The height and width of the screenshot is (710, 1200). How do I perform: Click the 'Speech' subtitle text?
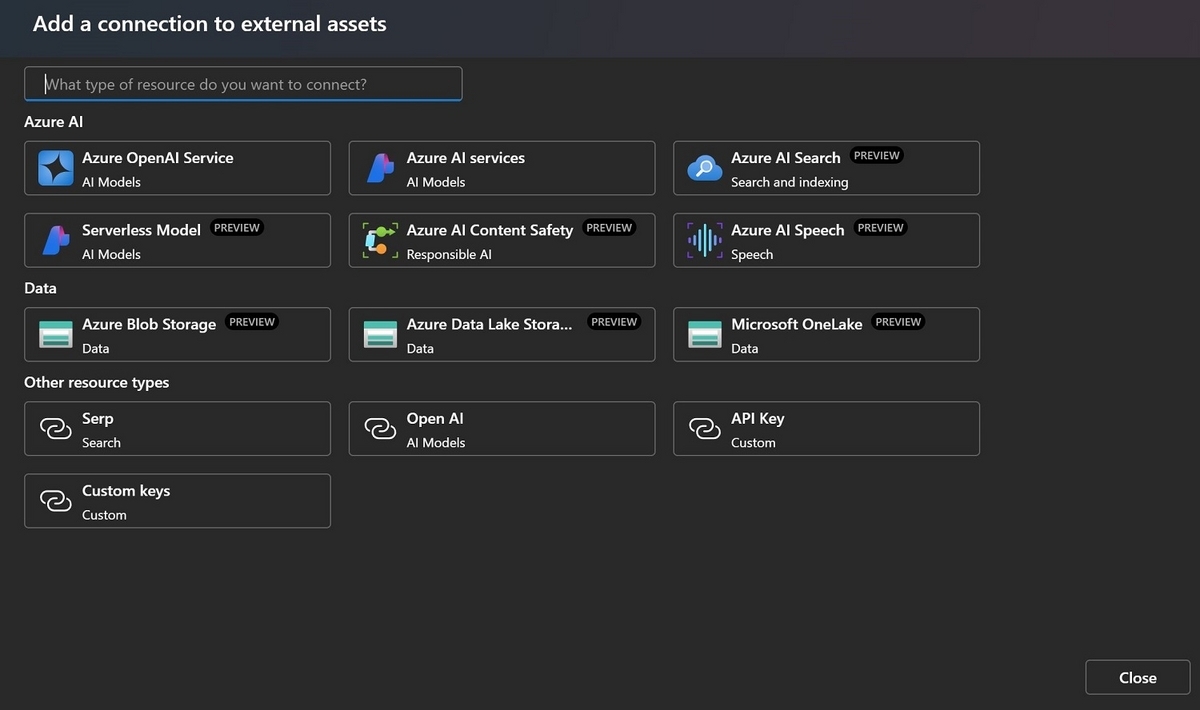752,254
